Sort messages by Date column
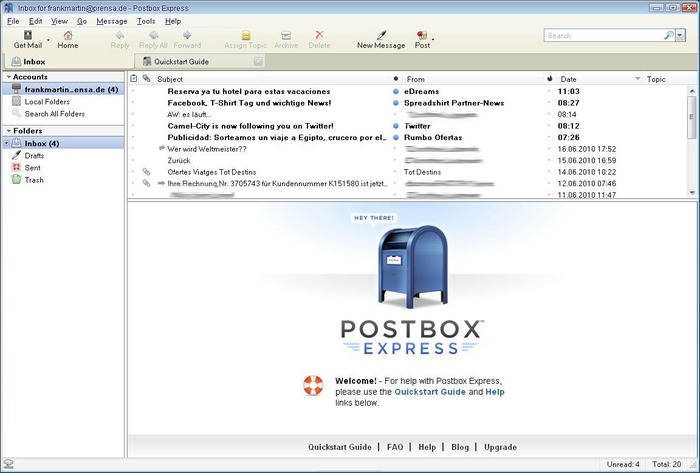This screenshot has height=473, width=700. pos(599,79)
